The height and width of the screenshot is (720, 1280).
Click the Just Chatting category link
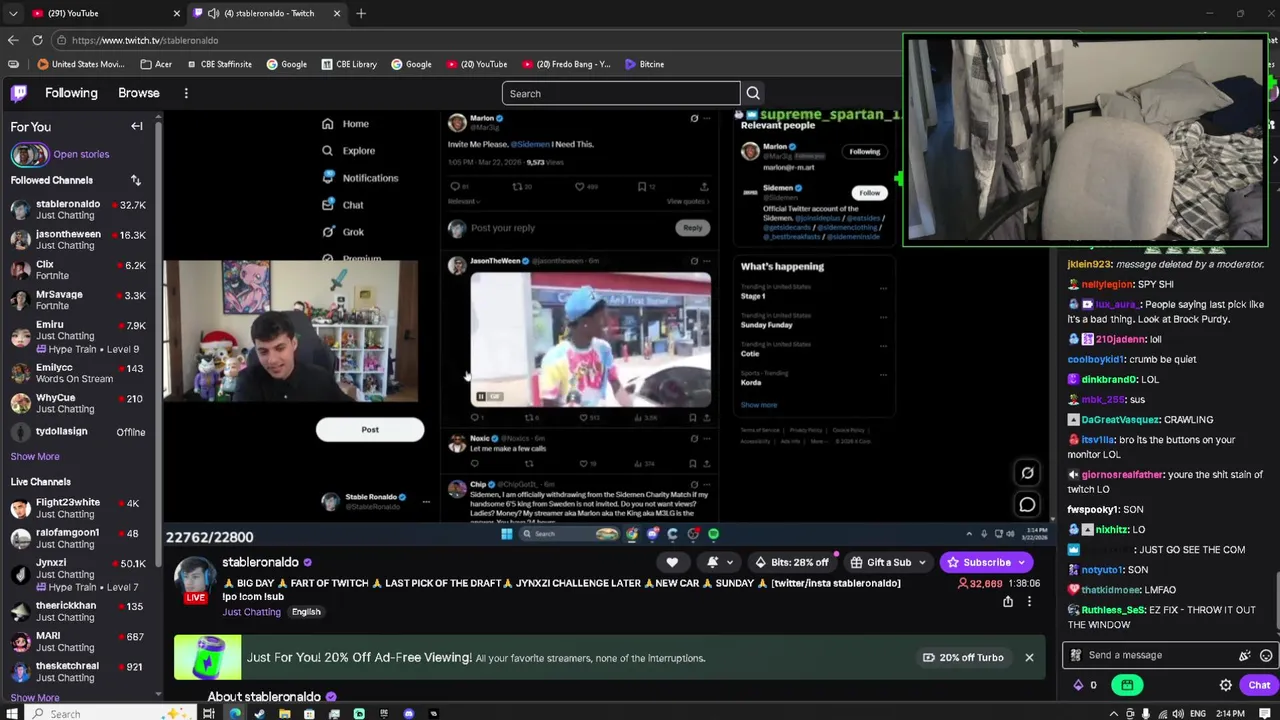click(x=251, y=612)
